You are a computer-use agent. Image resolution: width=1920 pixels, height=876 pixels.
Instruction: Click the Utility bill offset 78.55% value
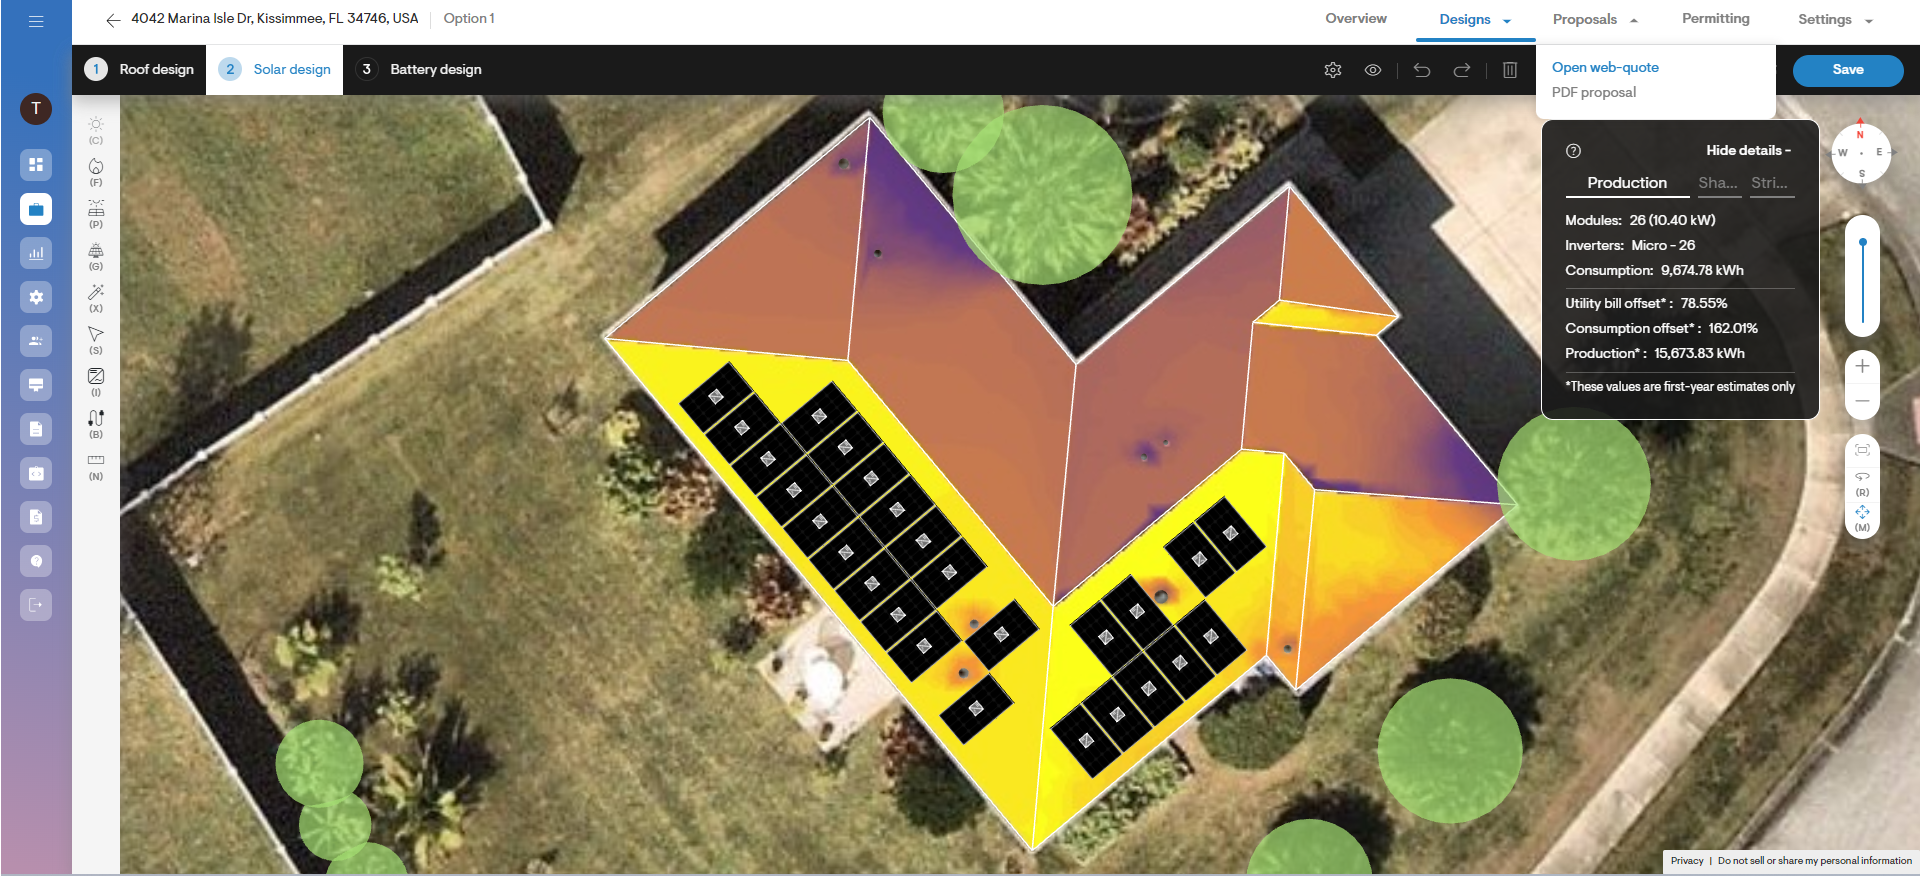(x=1704, y=303)
